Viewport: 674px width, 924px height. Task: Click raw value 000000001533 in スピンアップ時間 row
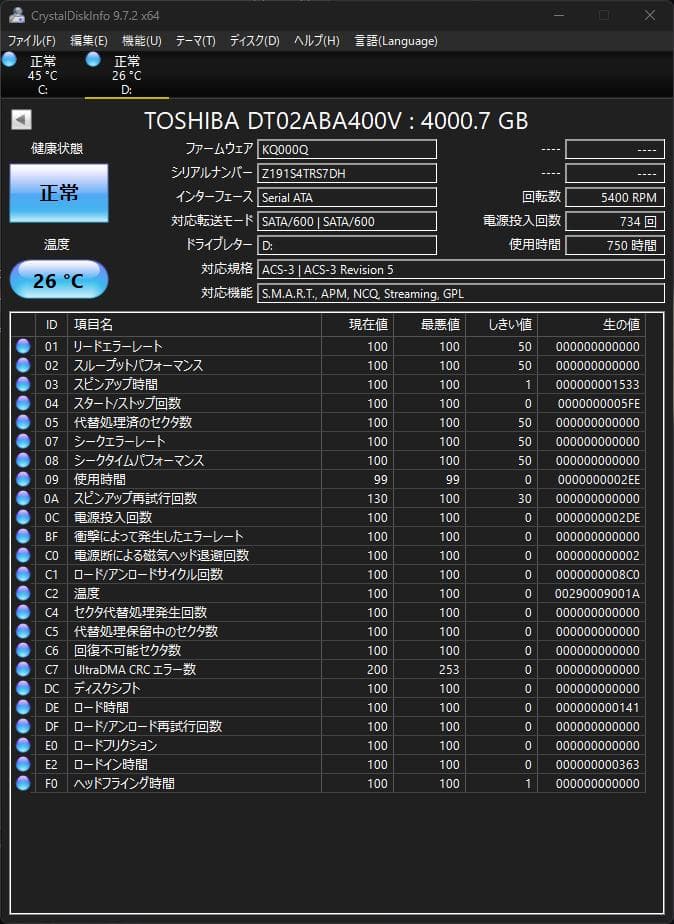(597, 384)
